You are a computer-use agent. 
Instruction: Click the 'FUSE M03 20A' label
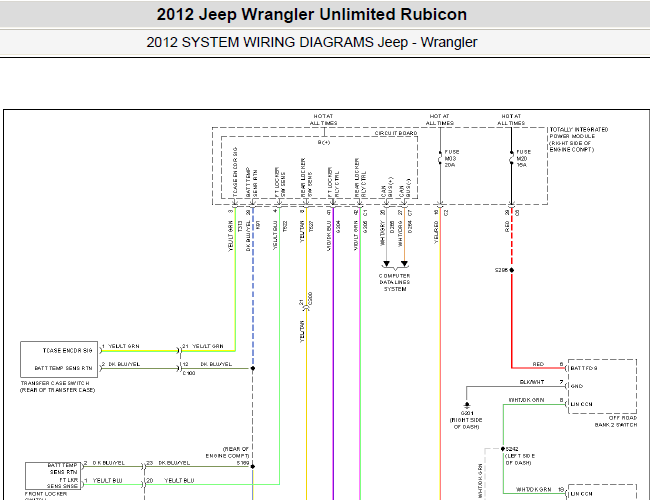pyautogui.click(x=452, y=158)
